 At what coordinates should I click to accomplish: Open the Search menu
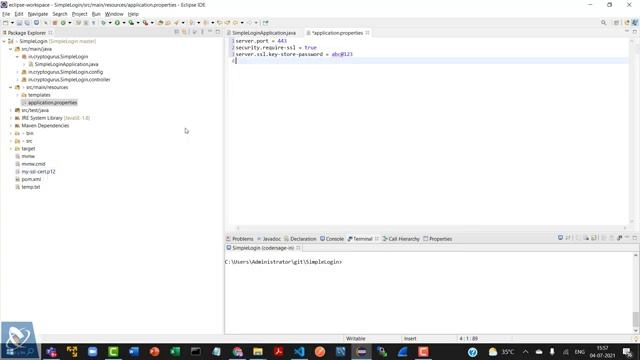60,14
